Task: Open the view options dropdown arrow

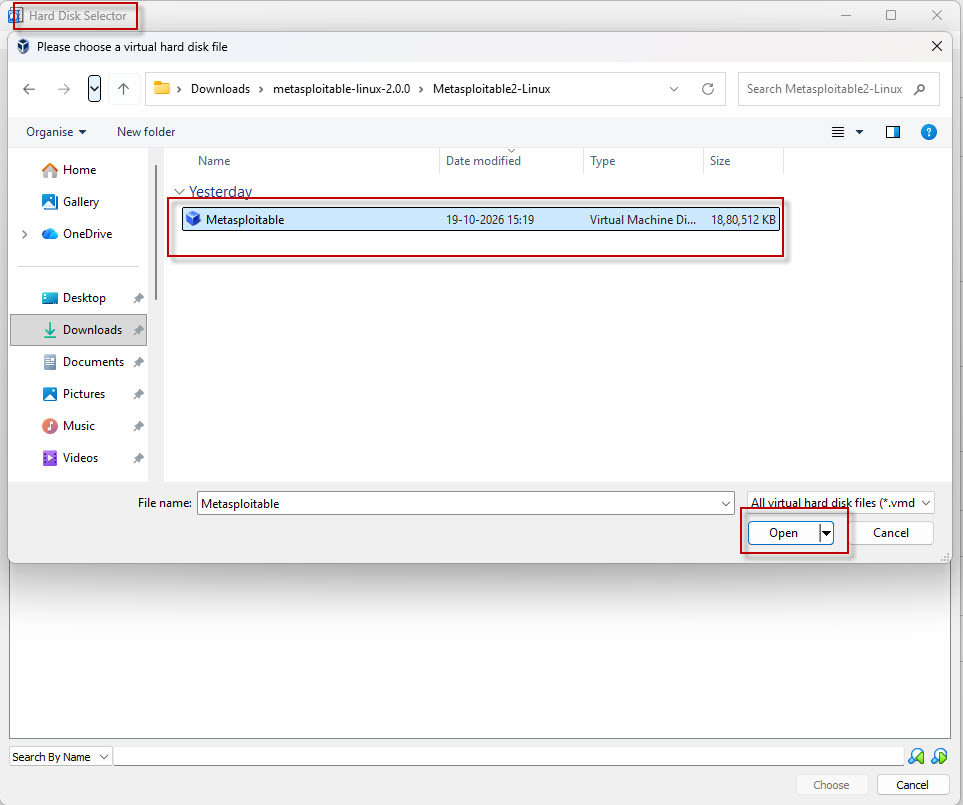Action: (x=859, y=132)
